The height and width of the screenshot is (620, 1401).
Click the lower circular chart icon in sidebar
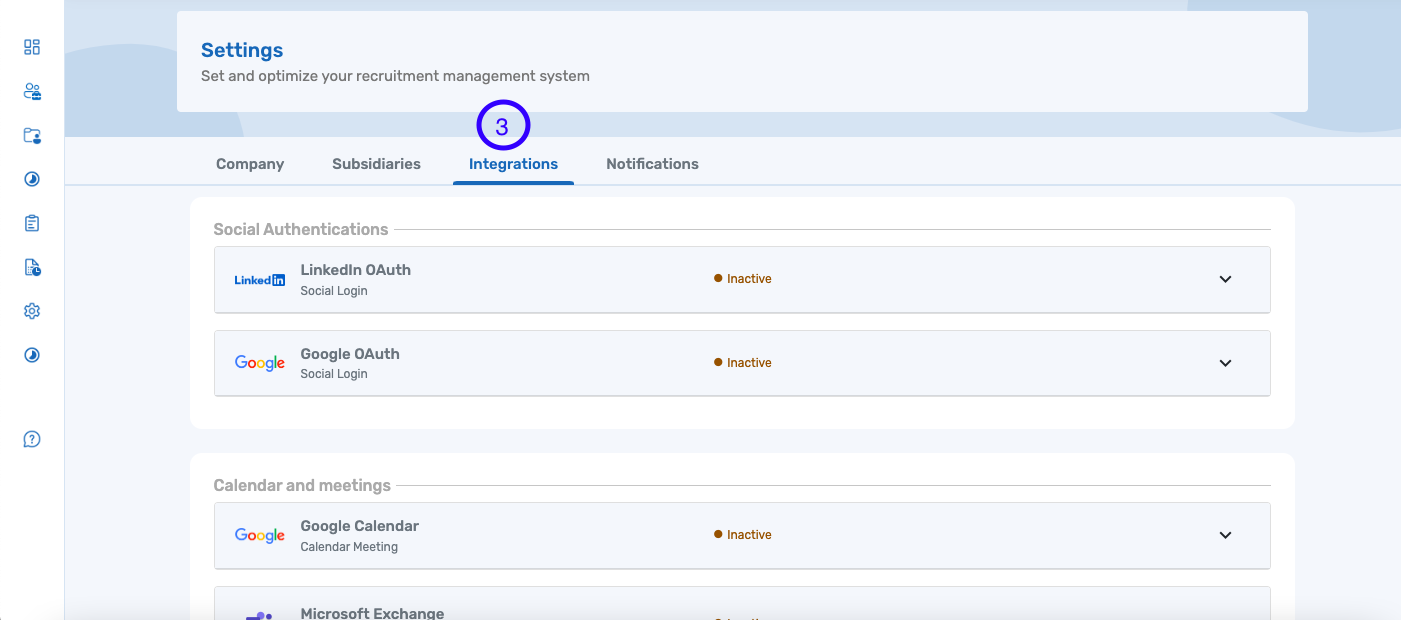coord(31,354)
